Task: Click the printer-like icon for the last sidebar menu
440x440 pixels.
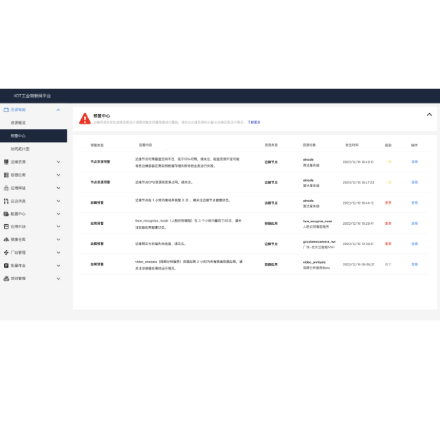Action: tap(6, 278)
